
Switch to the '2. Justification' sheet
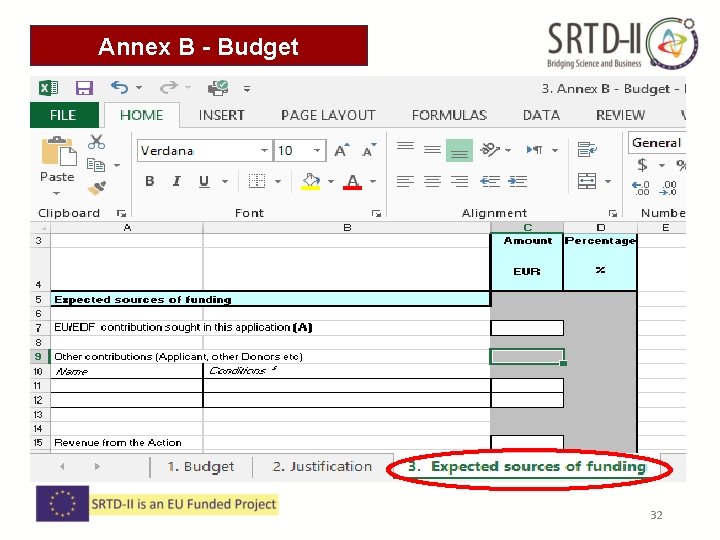tap(322, 467)
